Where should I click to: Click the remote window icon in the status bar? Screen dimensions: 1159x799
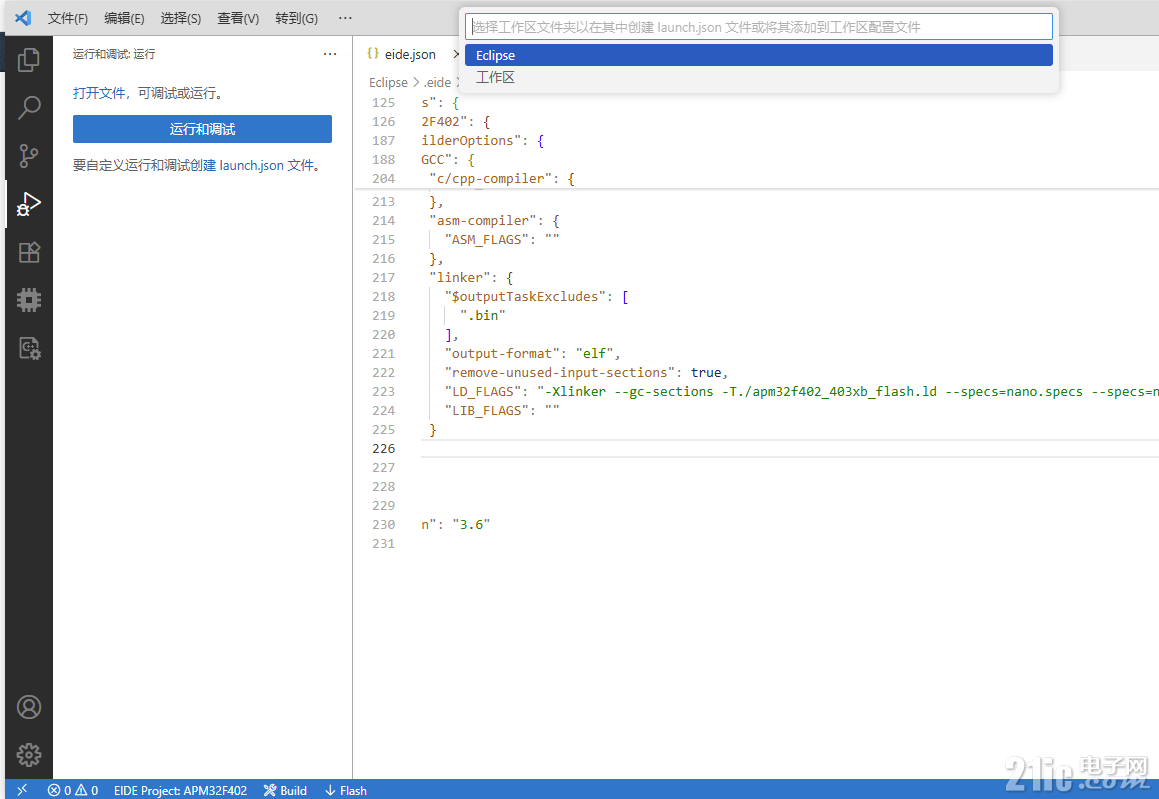(22, 790)
